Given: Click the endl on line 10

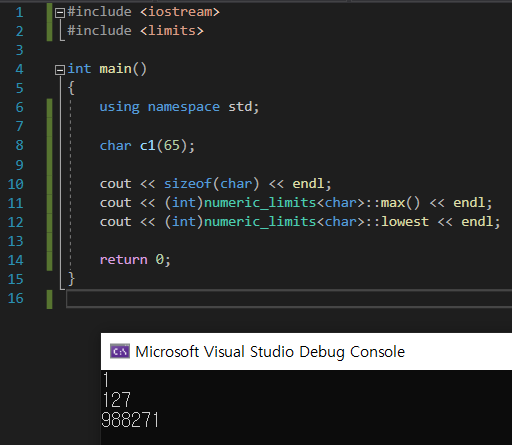Looking at the screenshot, I should tap(308, 184).
